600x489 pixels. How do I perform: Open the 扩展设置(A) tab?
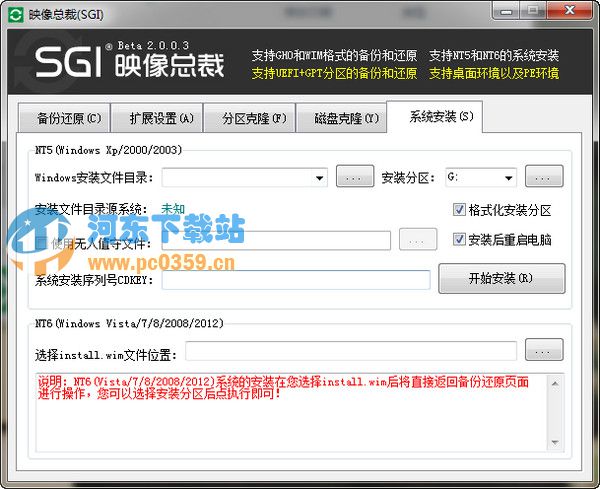tap(157, 118)
